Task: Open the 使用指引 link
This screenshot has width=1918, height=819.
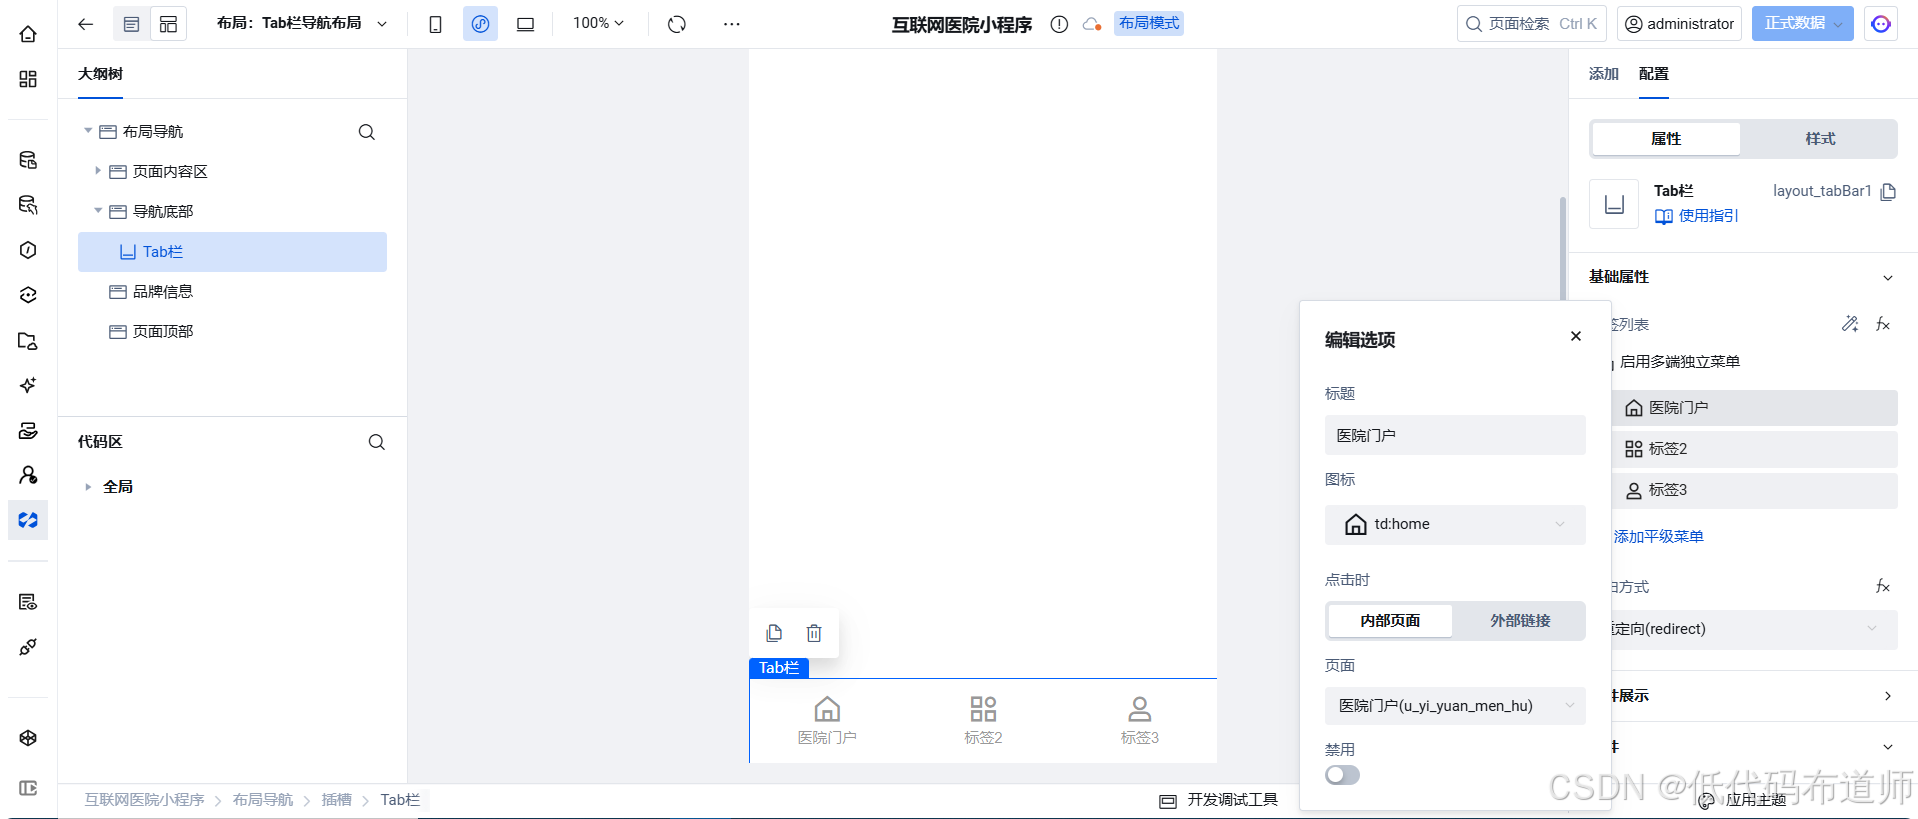Action: coord(1697,216)
